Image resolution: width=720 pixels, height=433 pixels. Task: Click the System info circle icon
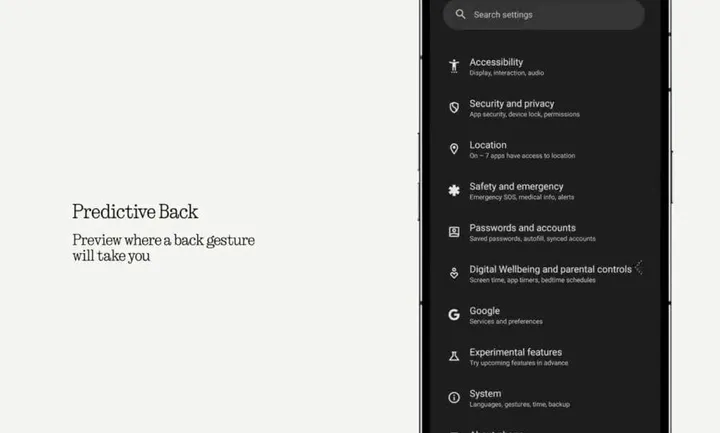[454, 397]
